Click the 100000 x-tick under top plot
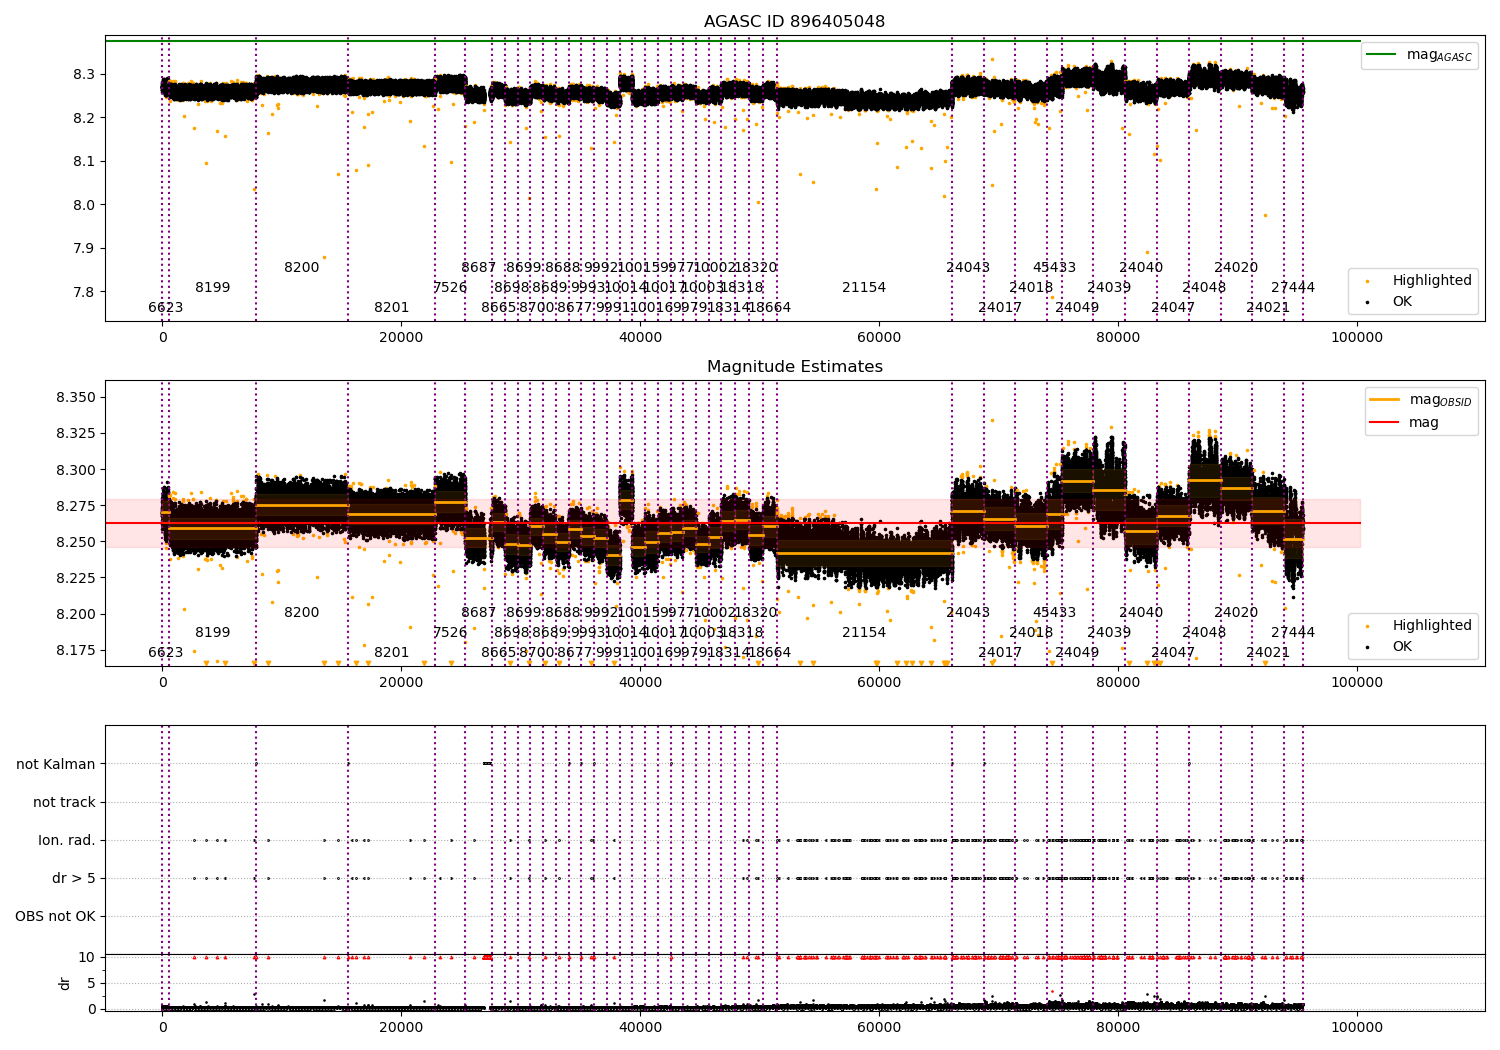Viewport: 1500px width, 1050px height. 1357,337
